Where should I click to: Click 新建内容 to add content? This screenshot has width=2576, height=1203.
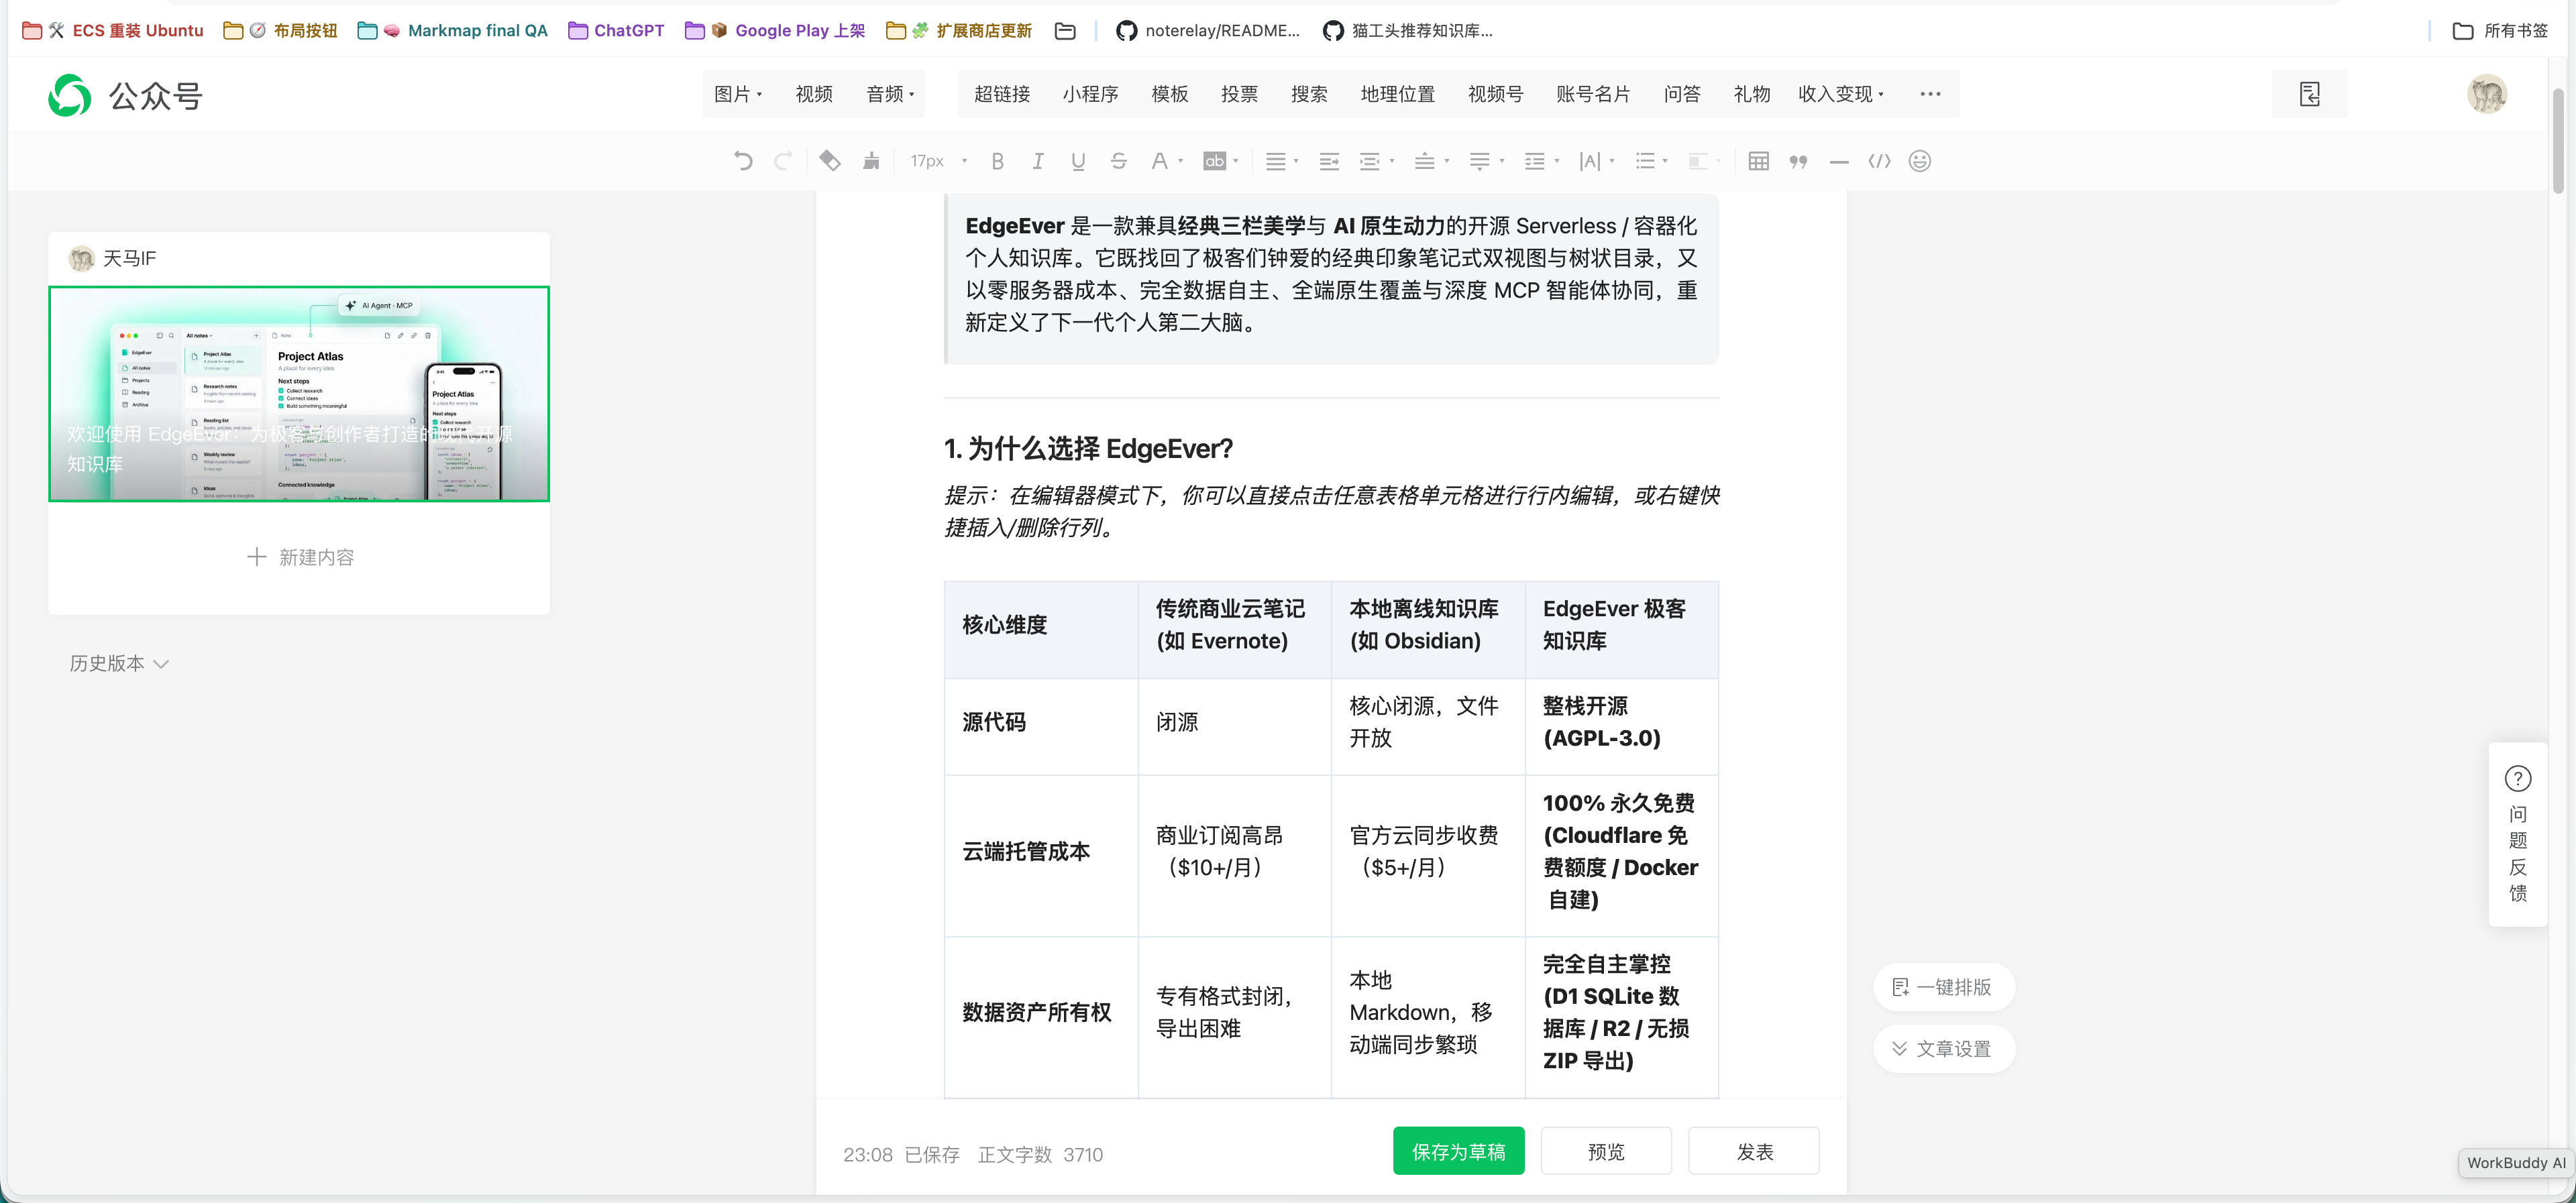(300, 557)
